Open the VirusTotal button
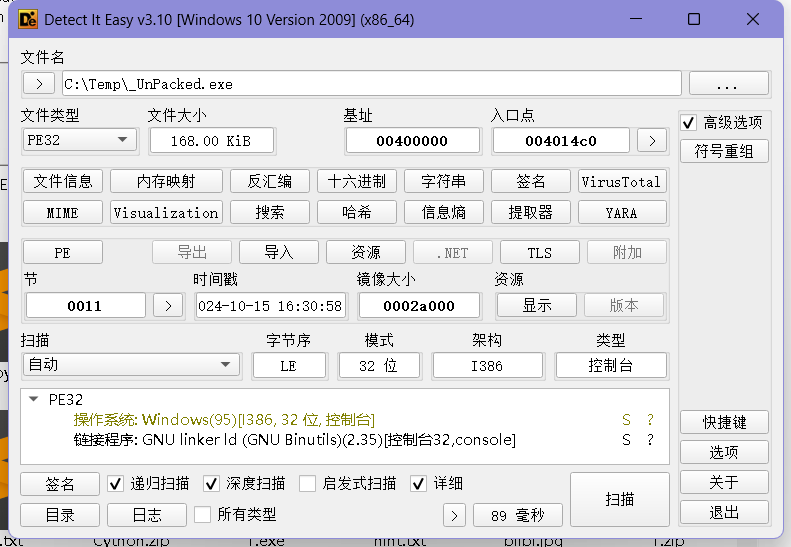The width and height of the screenshot is (791, 547). 622,181
